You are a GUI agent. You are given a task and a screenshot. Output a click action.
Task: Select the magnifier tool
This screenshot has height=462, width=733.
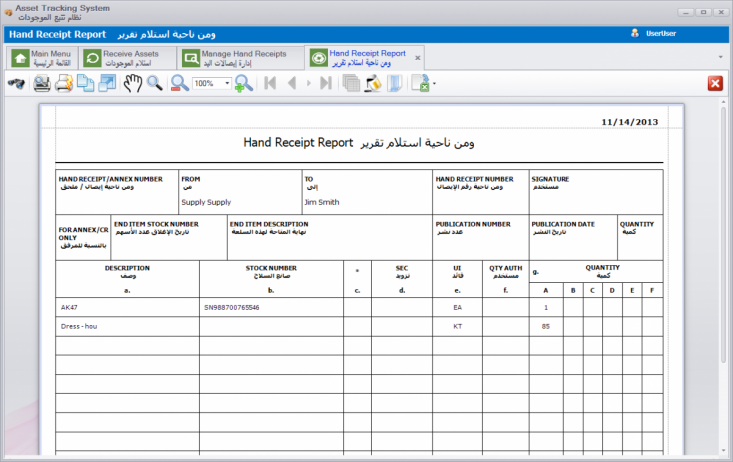pos(155,83)
